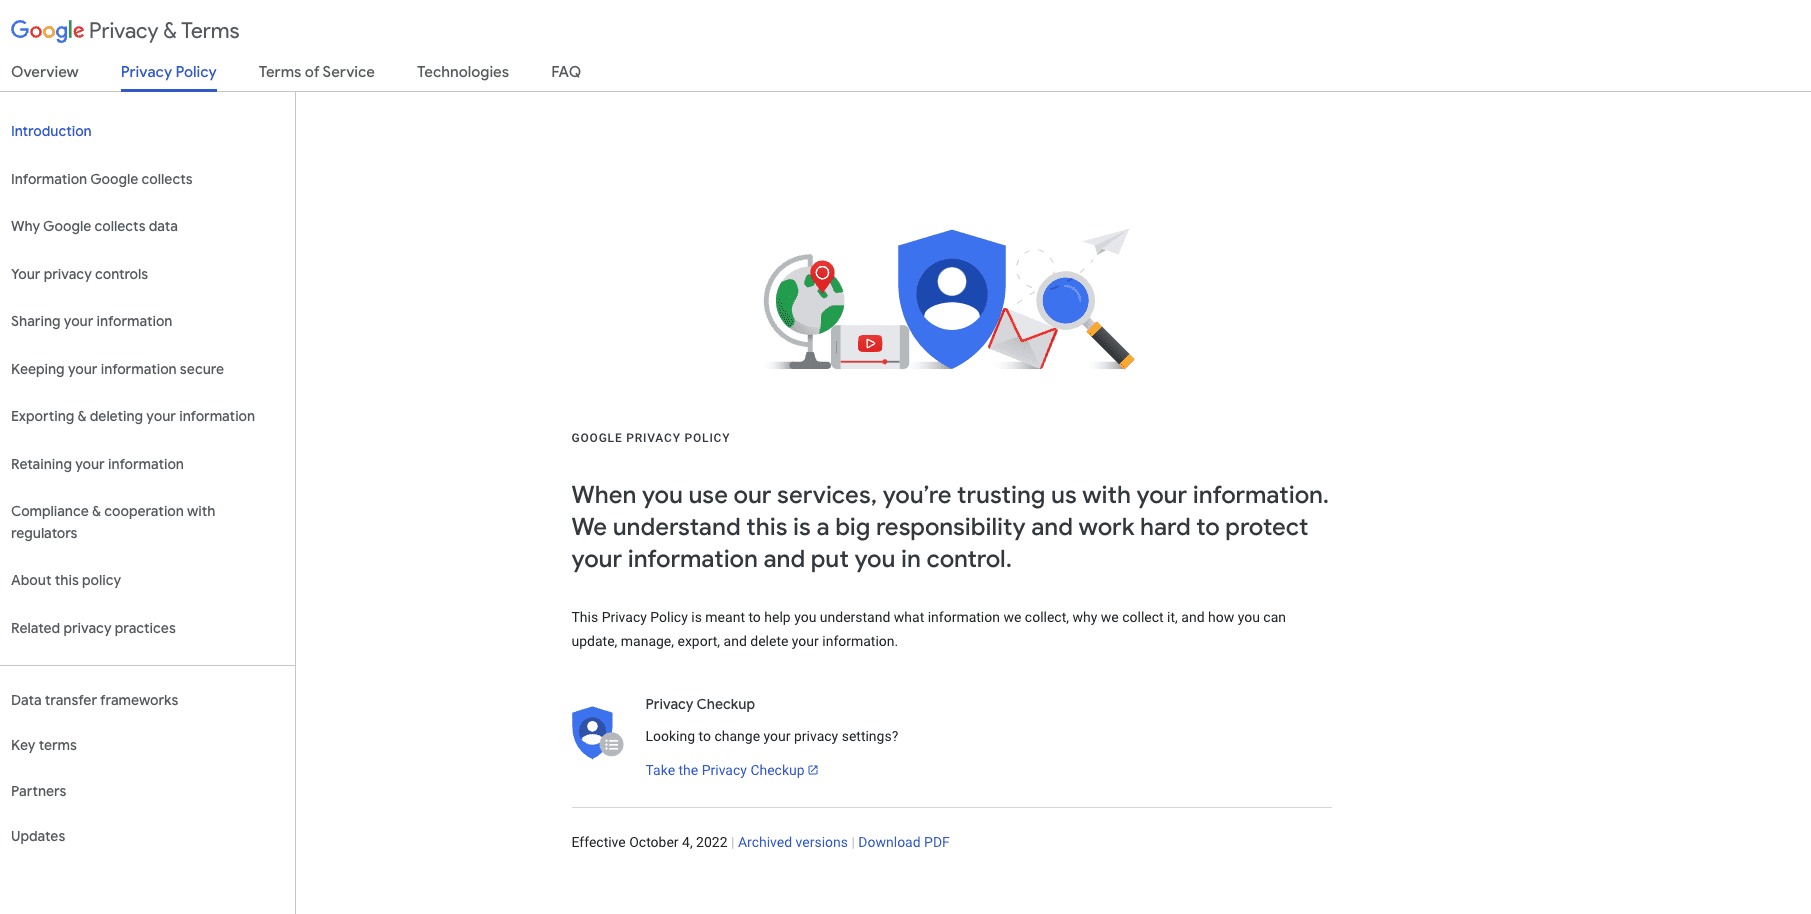1811x914 pixels.
Task: Go to Key terms section
Action: tap(43, 745)
